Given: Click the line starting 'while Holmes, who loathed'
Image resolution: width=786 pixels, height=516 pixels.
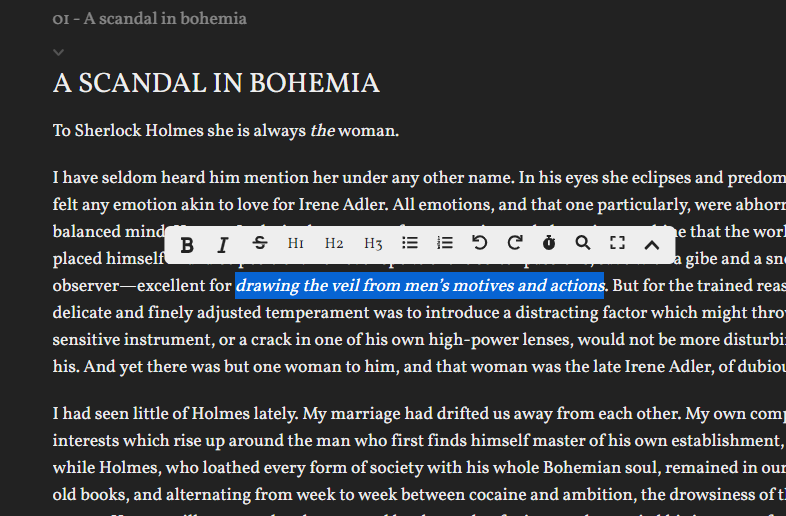Looking at the screenshot, I should click(419, 467).
